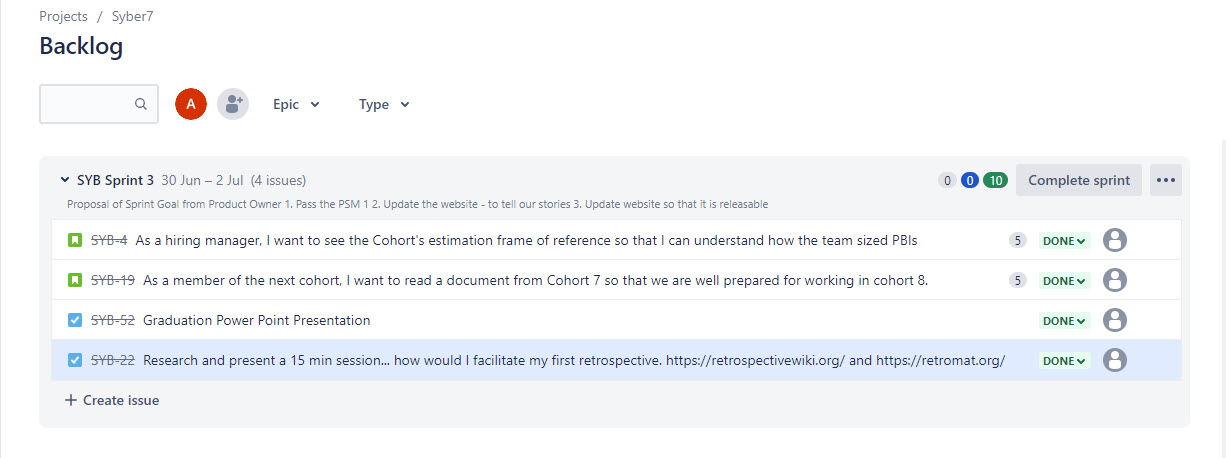Viewport: 1226px width, 458px height.
Task: Click the blue task checkbox icon for SYB-22
Action: point(75,360)
